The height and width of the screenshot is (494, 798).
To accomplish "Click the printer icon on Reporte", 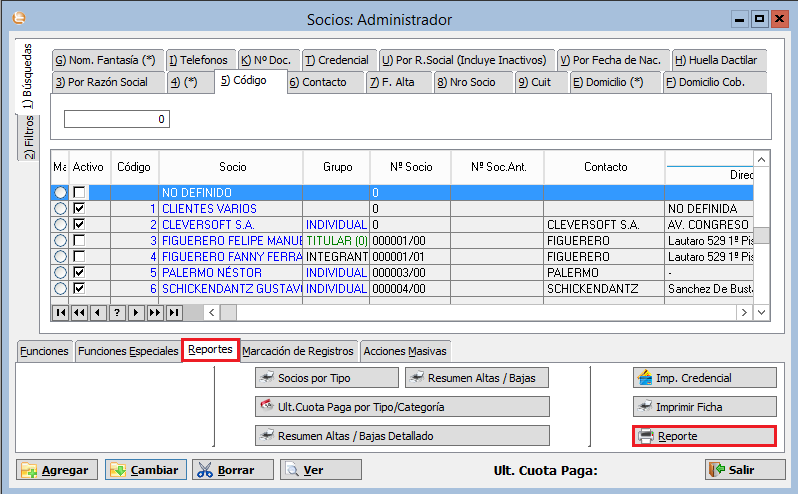I will (646, 436).
